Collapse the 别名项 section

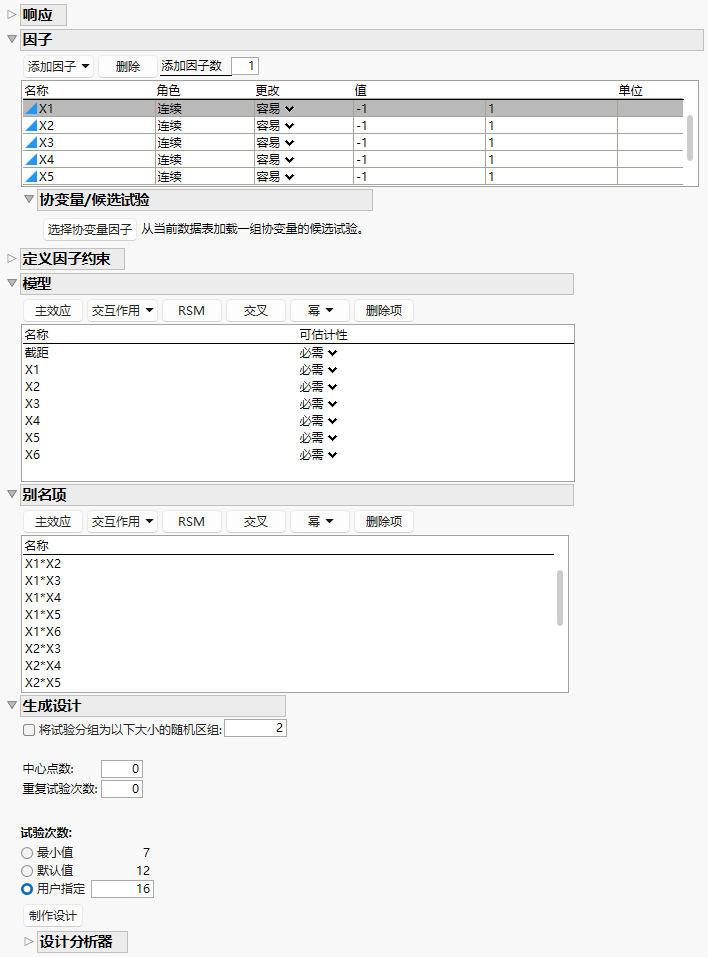click(x=11, y=494)
